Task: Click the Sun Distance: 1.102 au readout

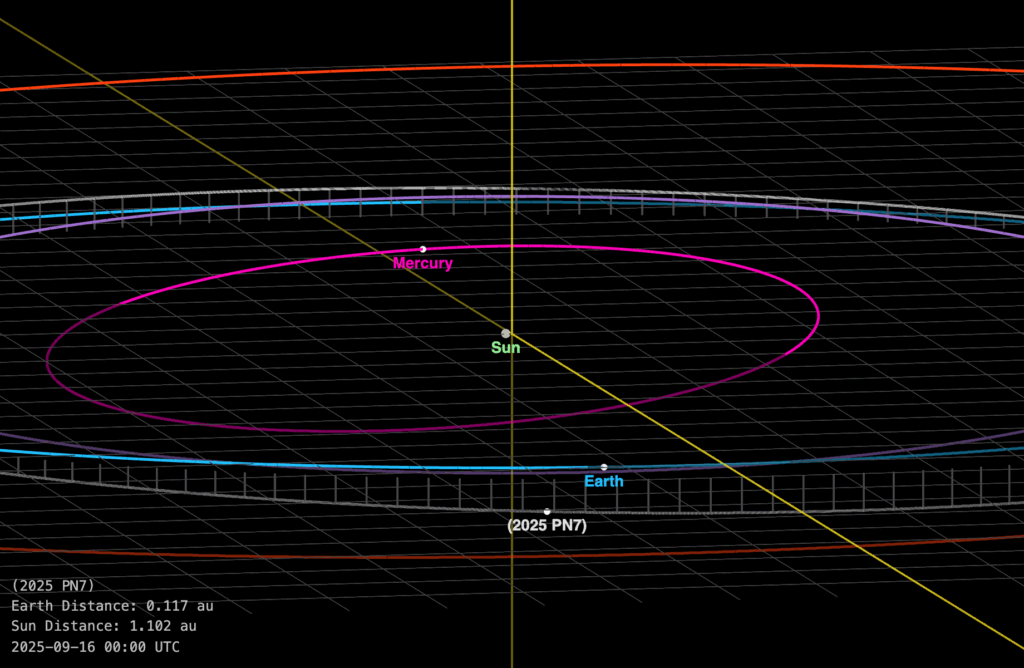Action: point(104,626)
